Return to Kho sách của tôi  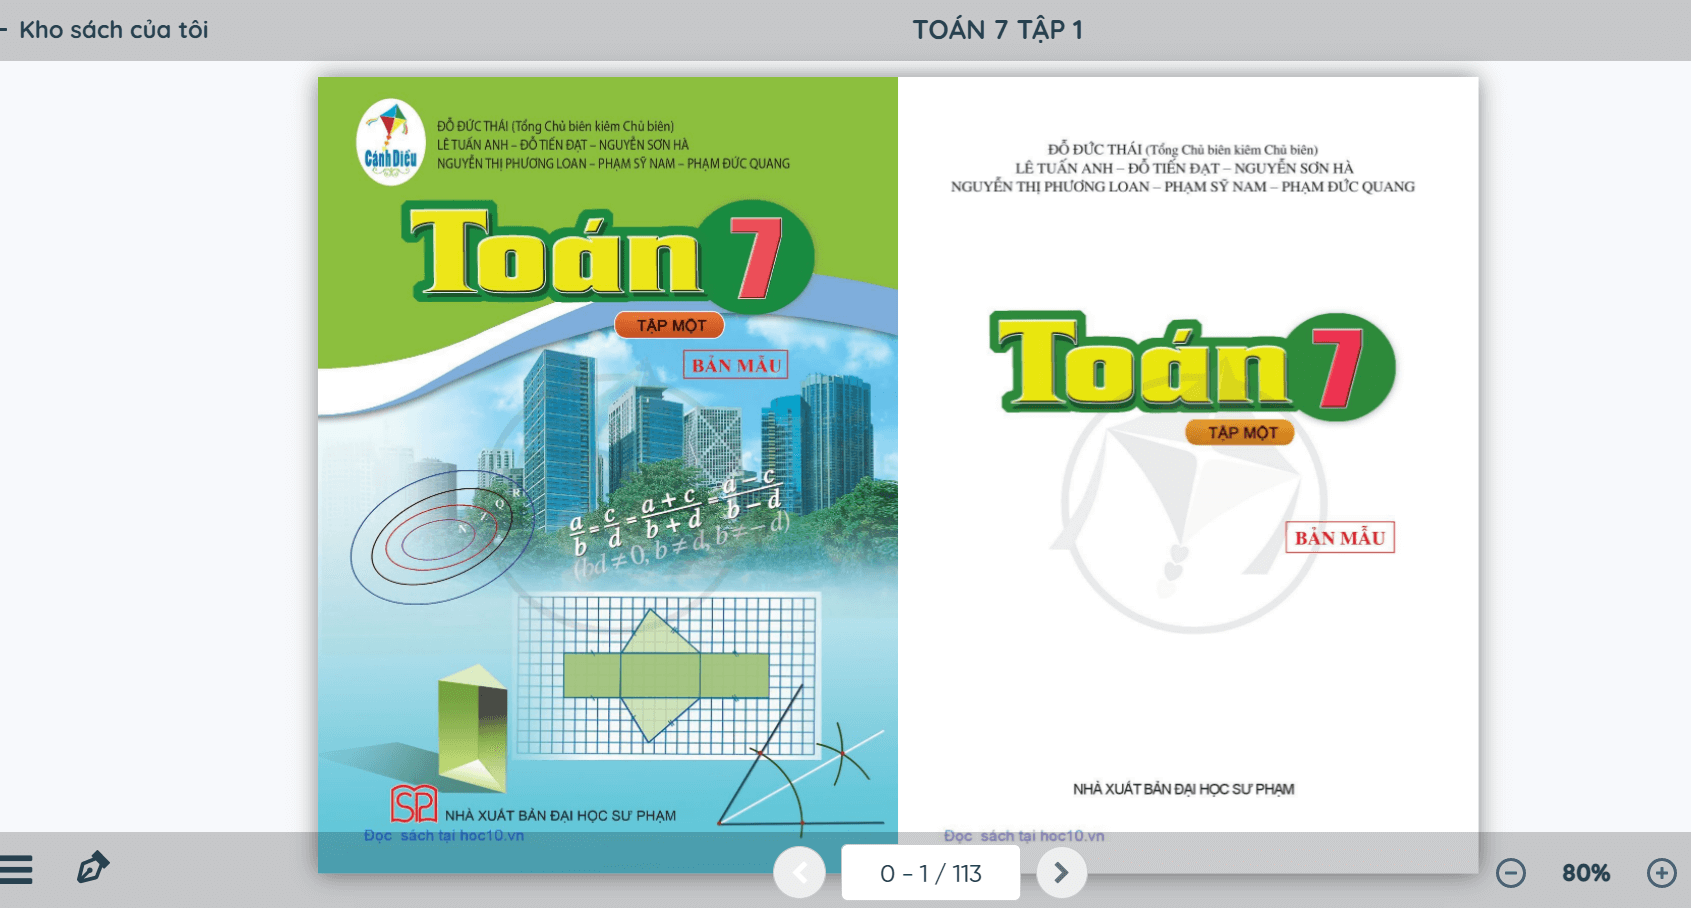(x=106, y=30)
